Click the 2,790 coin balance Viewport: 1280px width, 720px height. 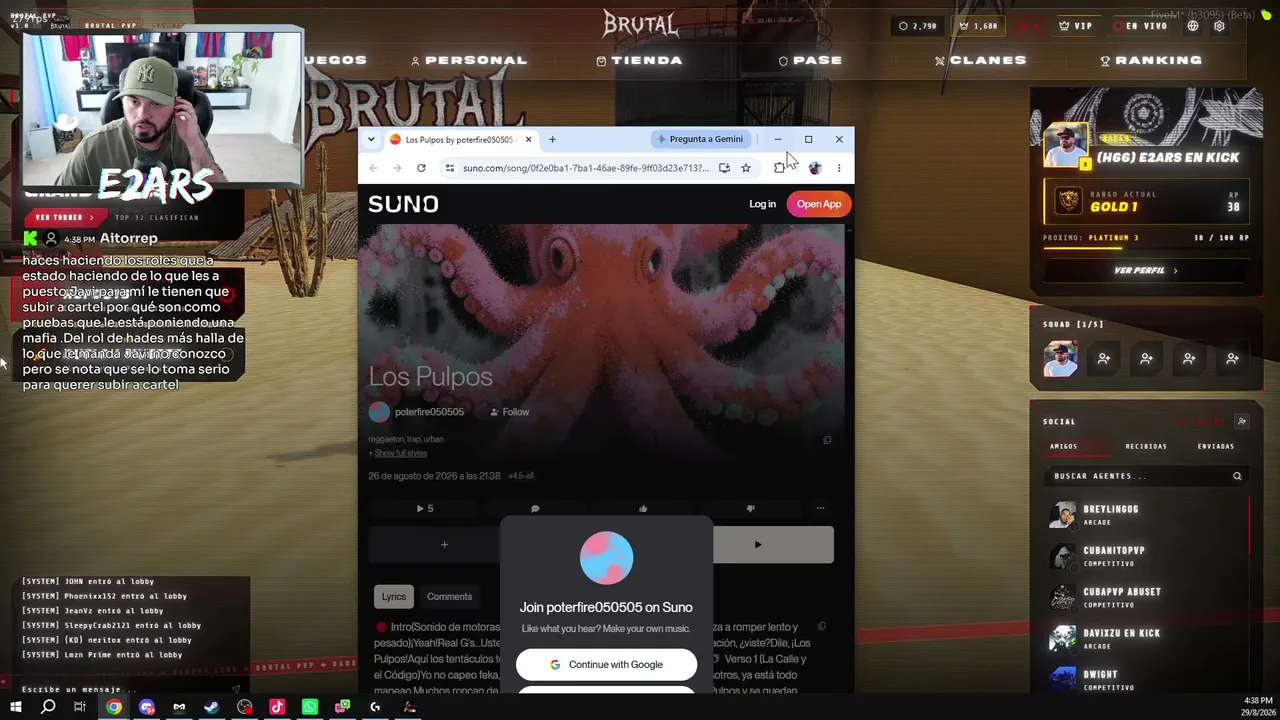pyautogui.click(x=918, y=26)
